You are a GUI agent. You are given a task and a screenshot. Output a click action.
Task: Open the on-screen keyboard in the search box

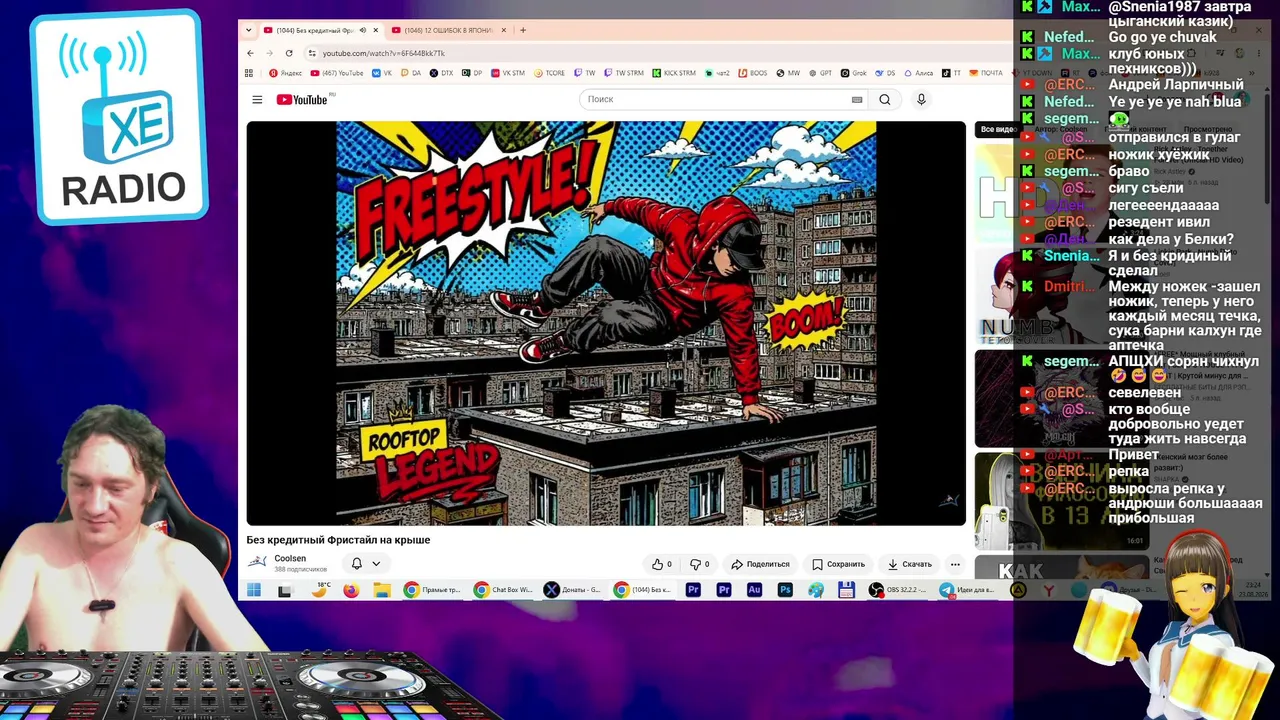[857, 100]
